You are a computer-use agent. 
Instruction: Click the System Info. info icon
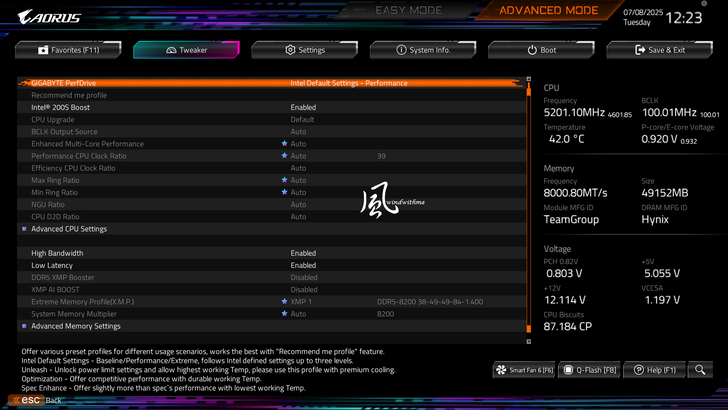(x=401, y=50)
